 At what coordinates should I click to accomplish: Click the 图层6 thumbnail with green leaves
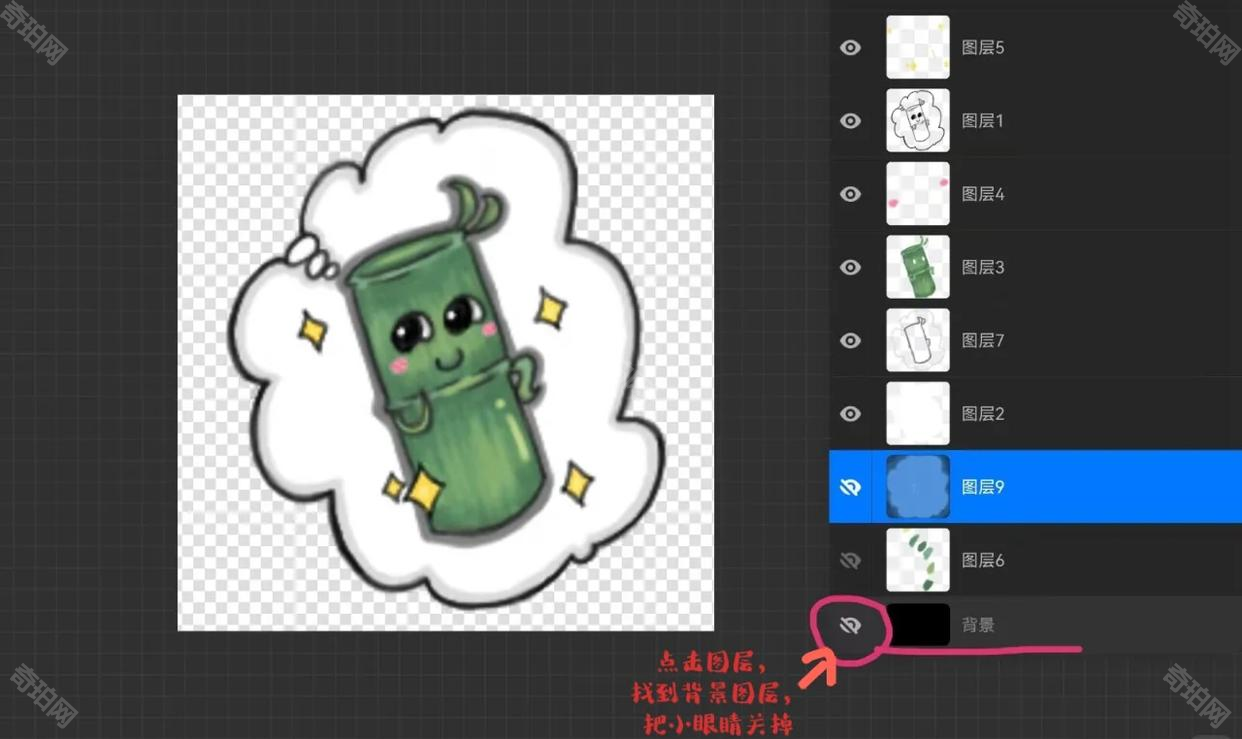click(x=918, y=560)
